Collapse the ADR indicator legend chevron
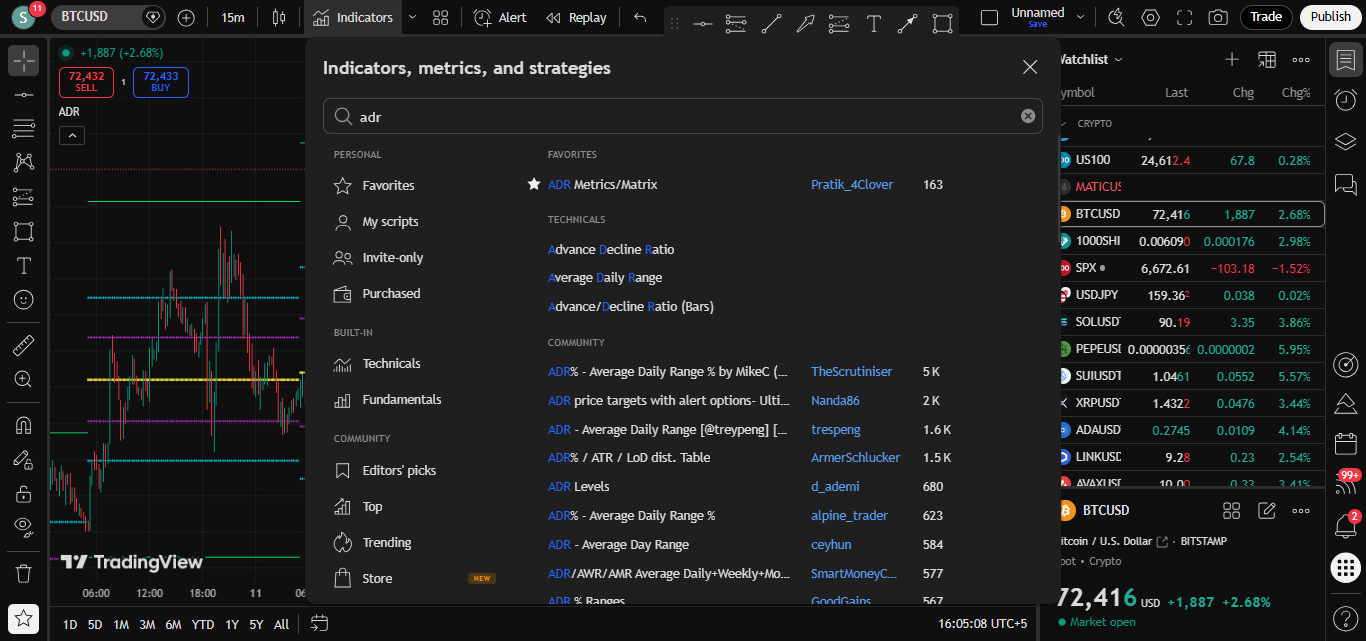 [72, 136]
